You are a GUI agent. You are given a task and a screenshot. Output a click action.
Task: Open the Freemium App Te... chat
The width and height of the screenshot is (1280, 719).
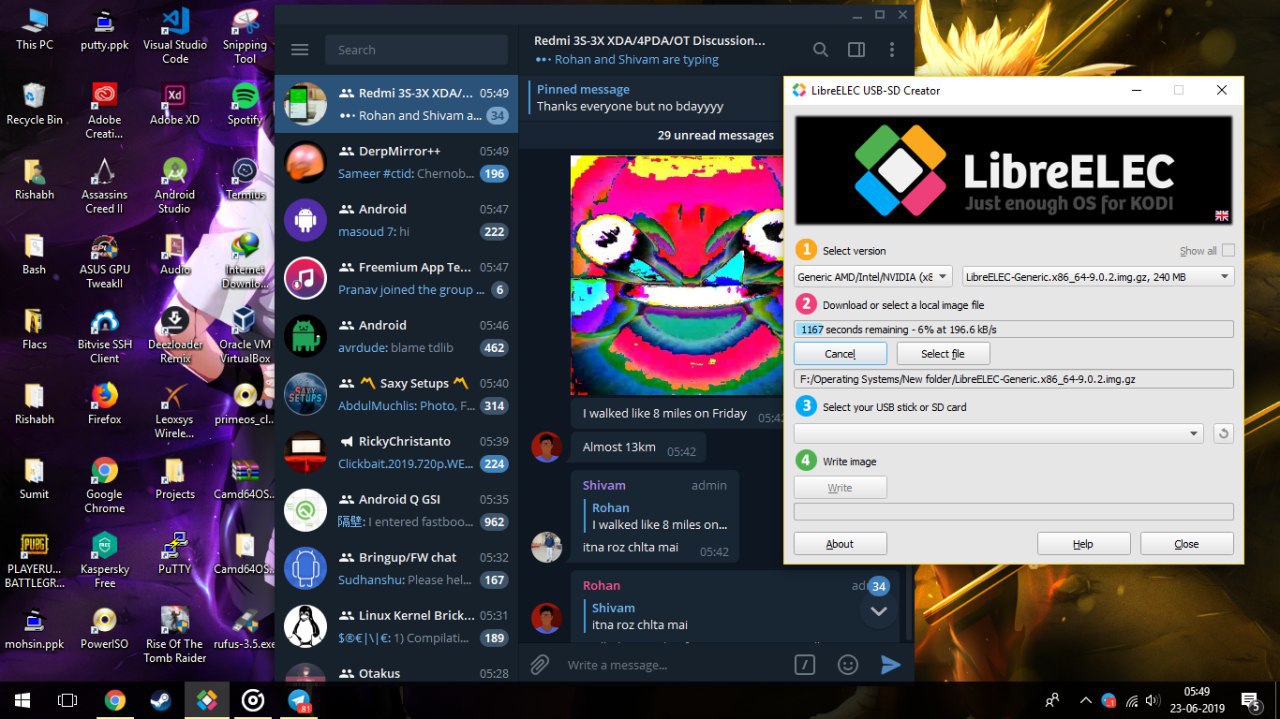396,277
